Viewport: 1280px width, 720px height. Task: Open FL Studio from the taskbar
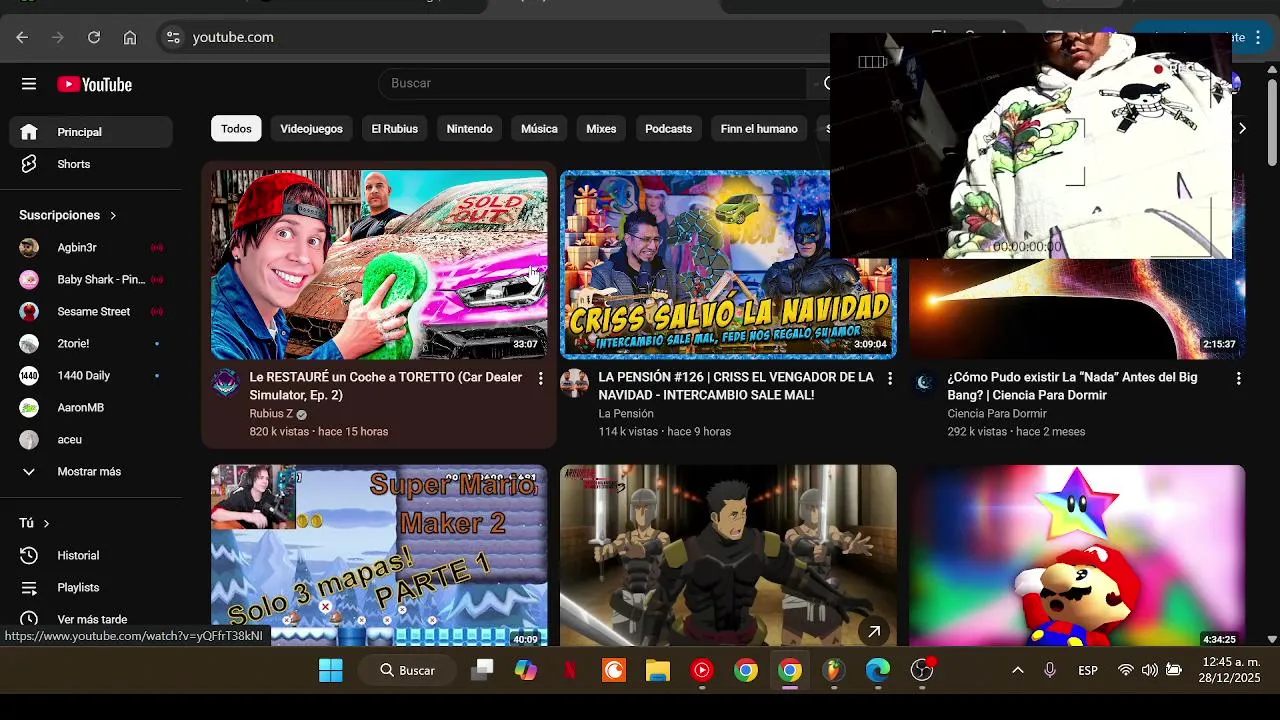click(x=834, y=671)
